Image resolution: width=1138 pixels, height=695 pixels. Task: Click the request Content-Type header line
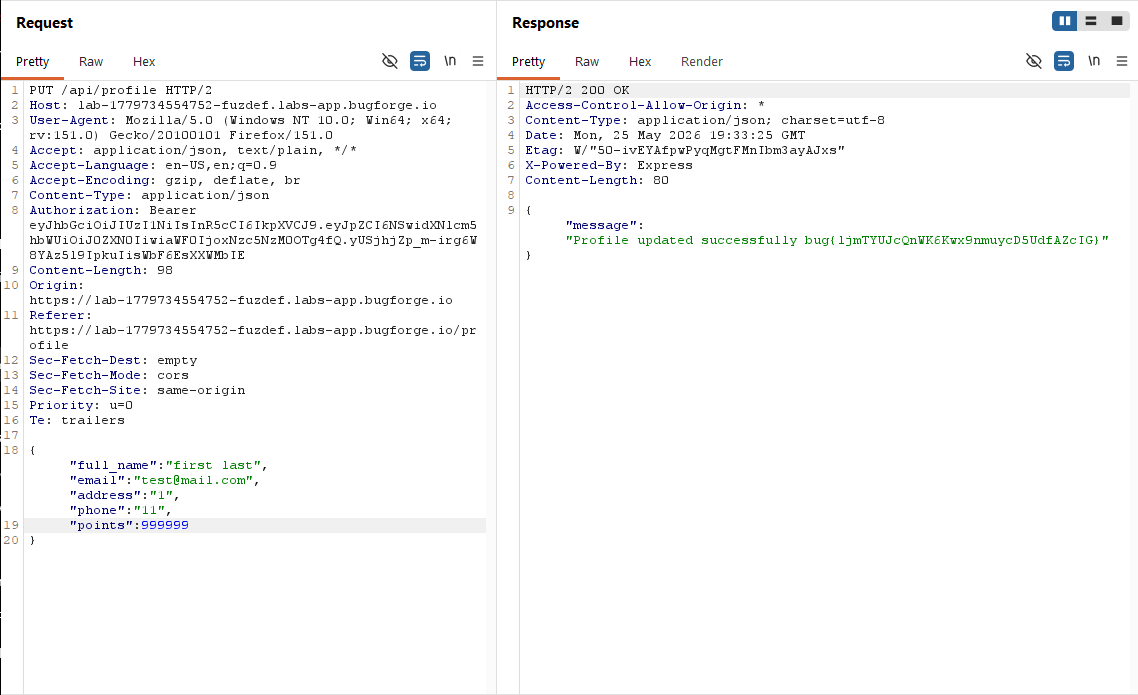(x=149, y=195)
